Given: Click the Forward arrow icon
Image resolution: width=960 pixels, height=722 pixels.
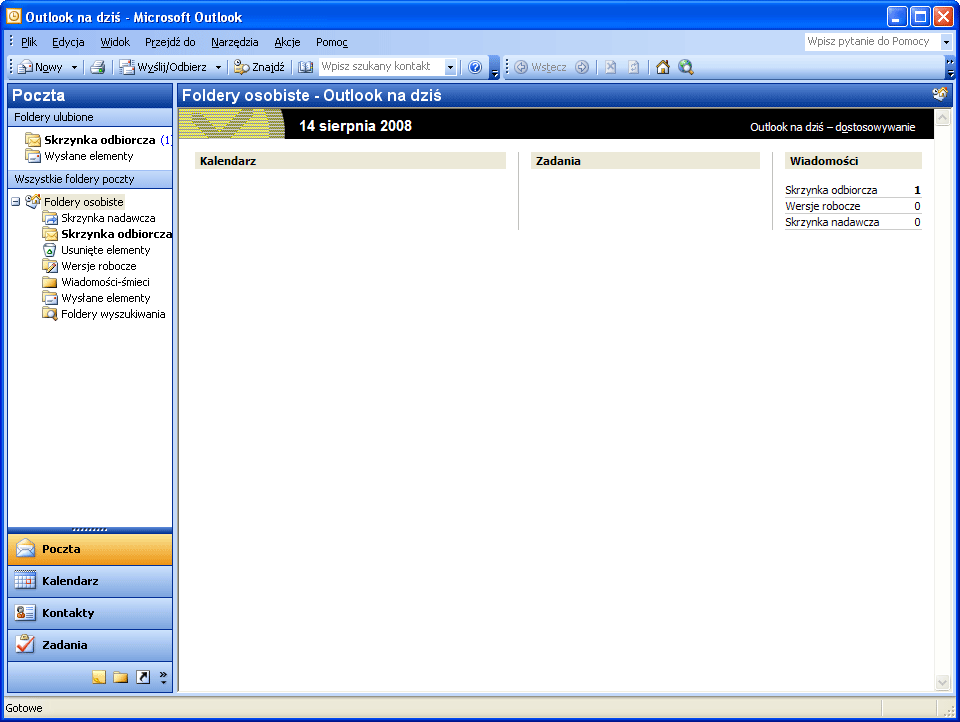Looking at the screenshot, I should pos(582,67).
